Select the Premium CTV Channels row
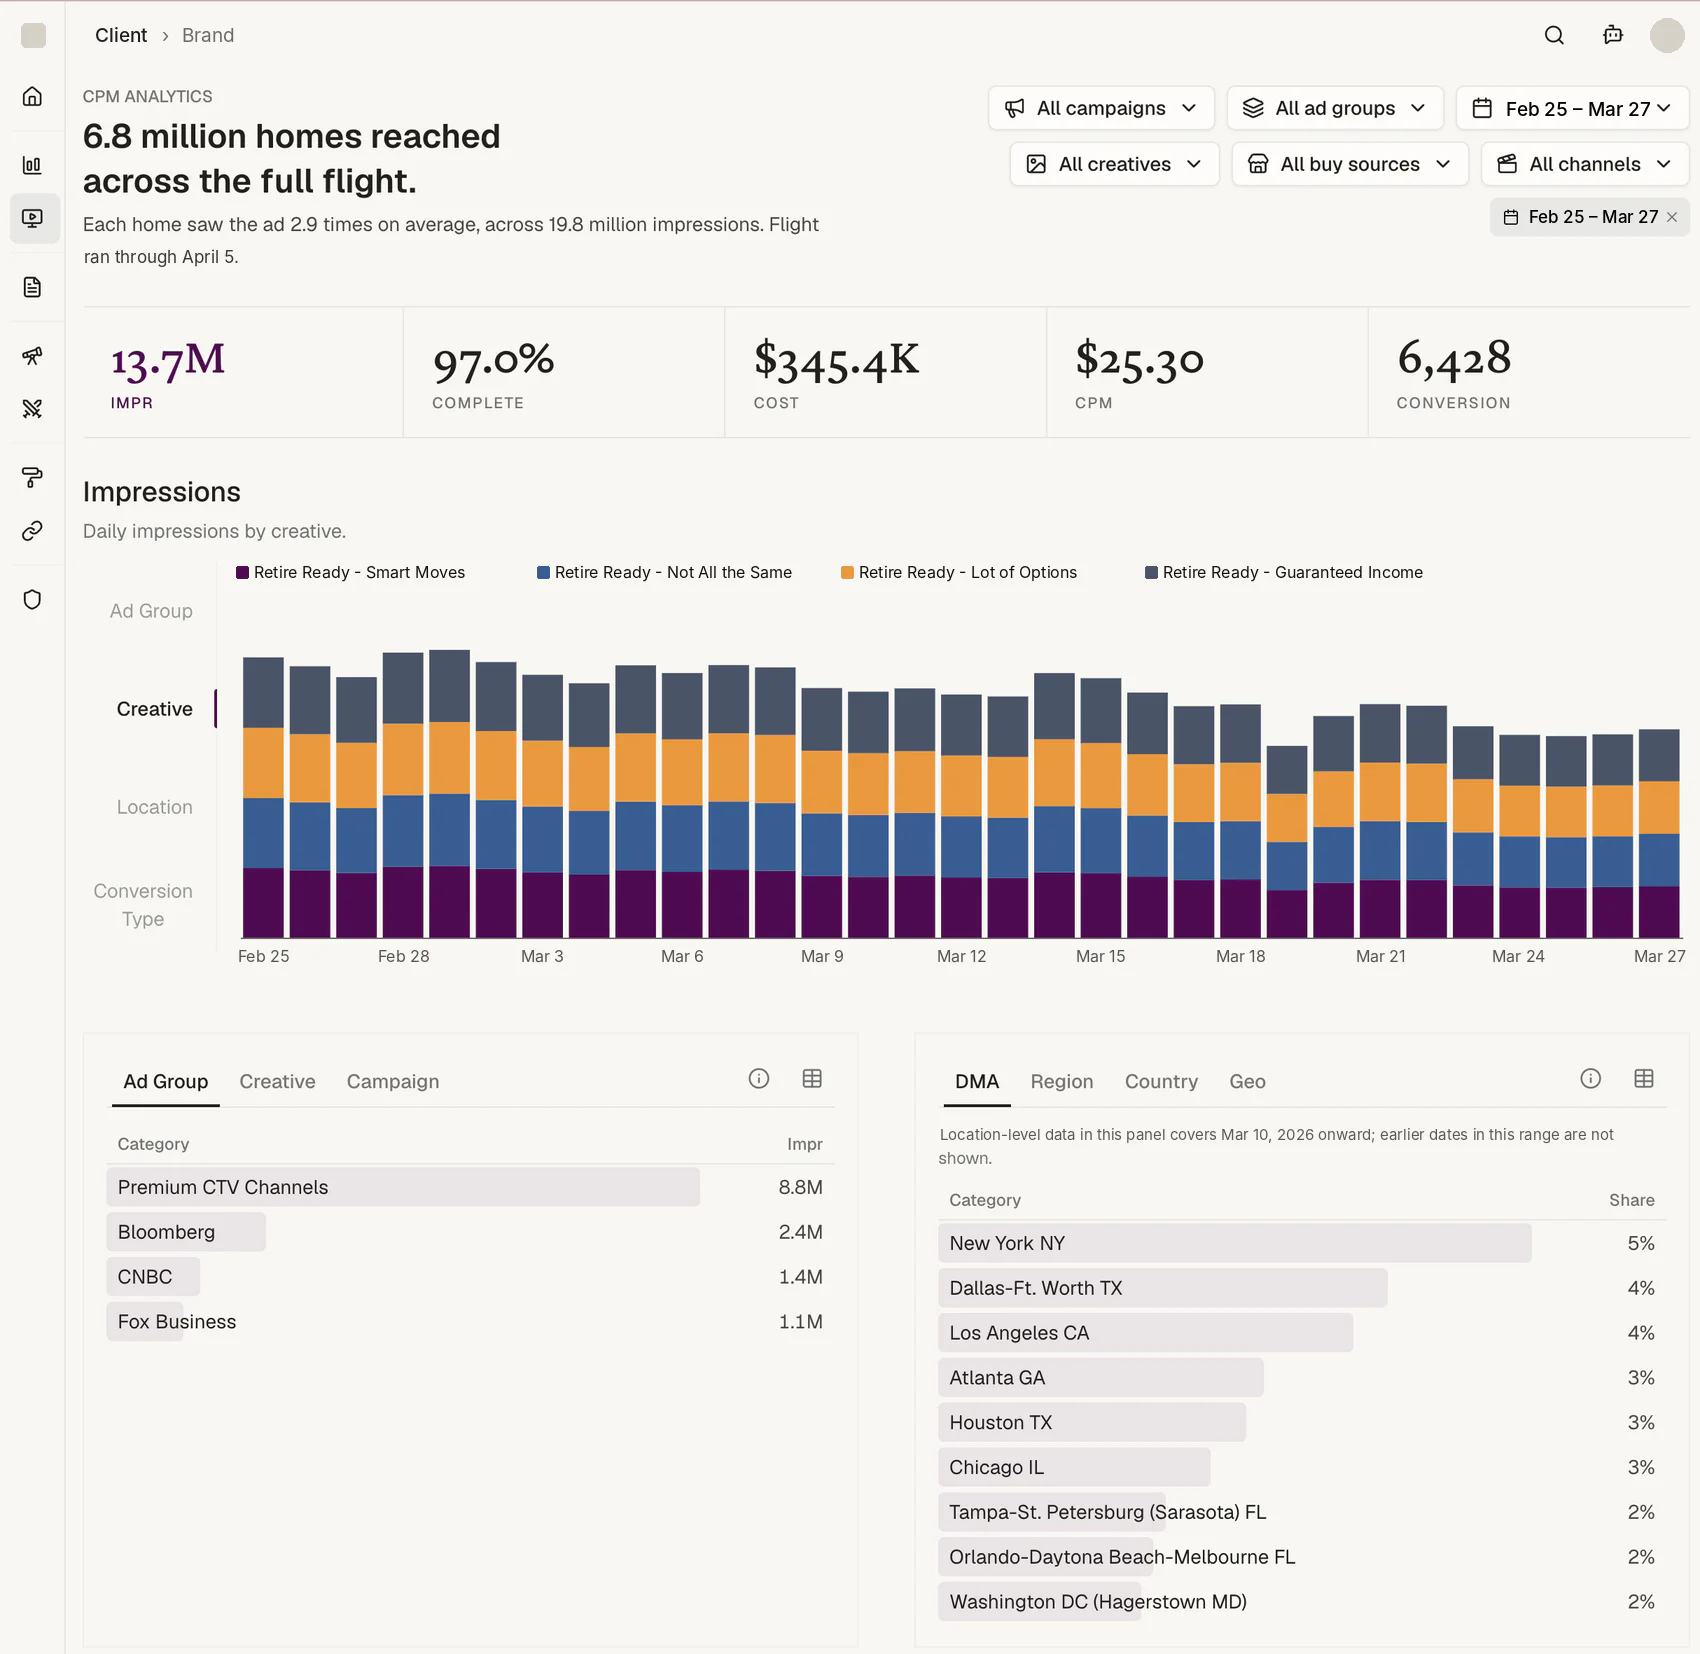Viewport: 1700px width, 1654px height. pyautogui.click(x=470, y=1187)
